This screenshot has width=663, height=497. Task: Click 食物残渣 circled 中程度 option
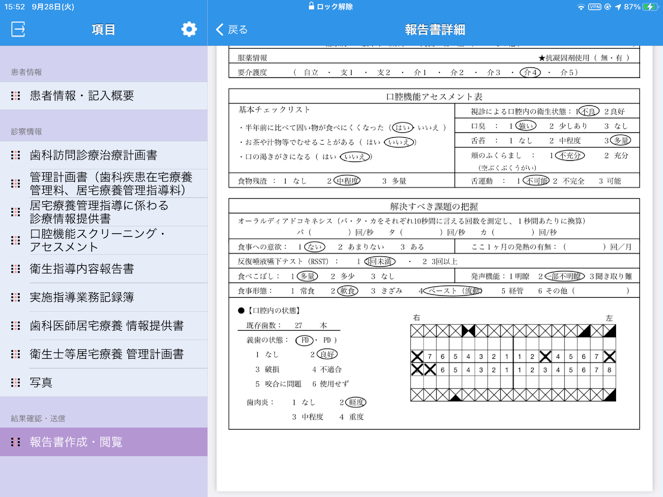347,181
